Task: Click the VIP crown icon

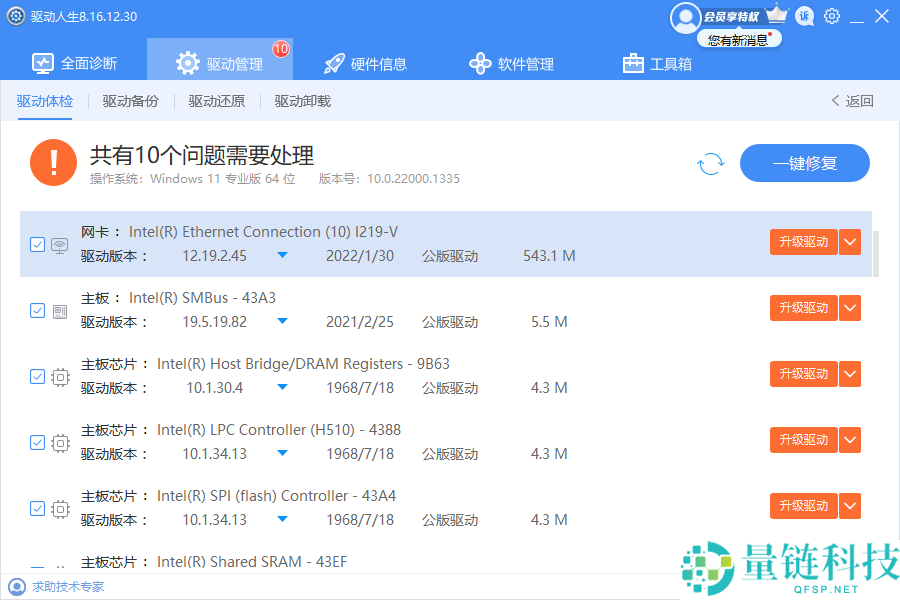Action: point(777,14)
